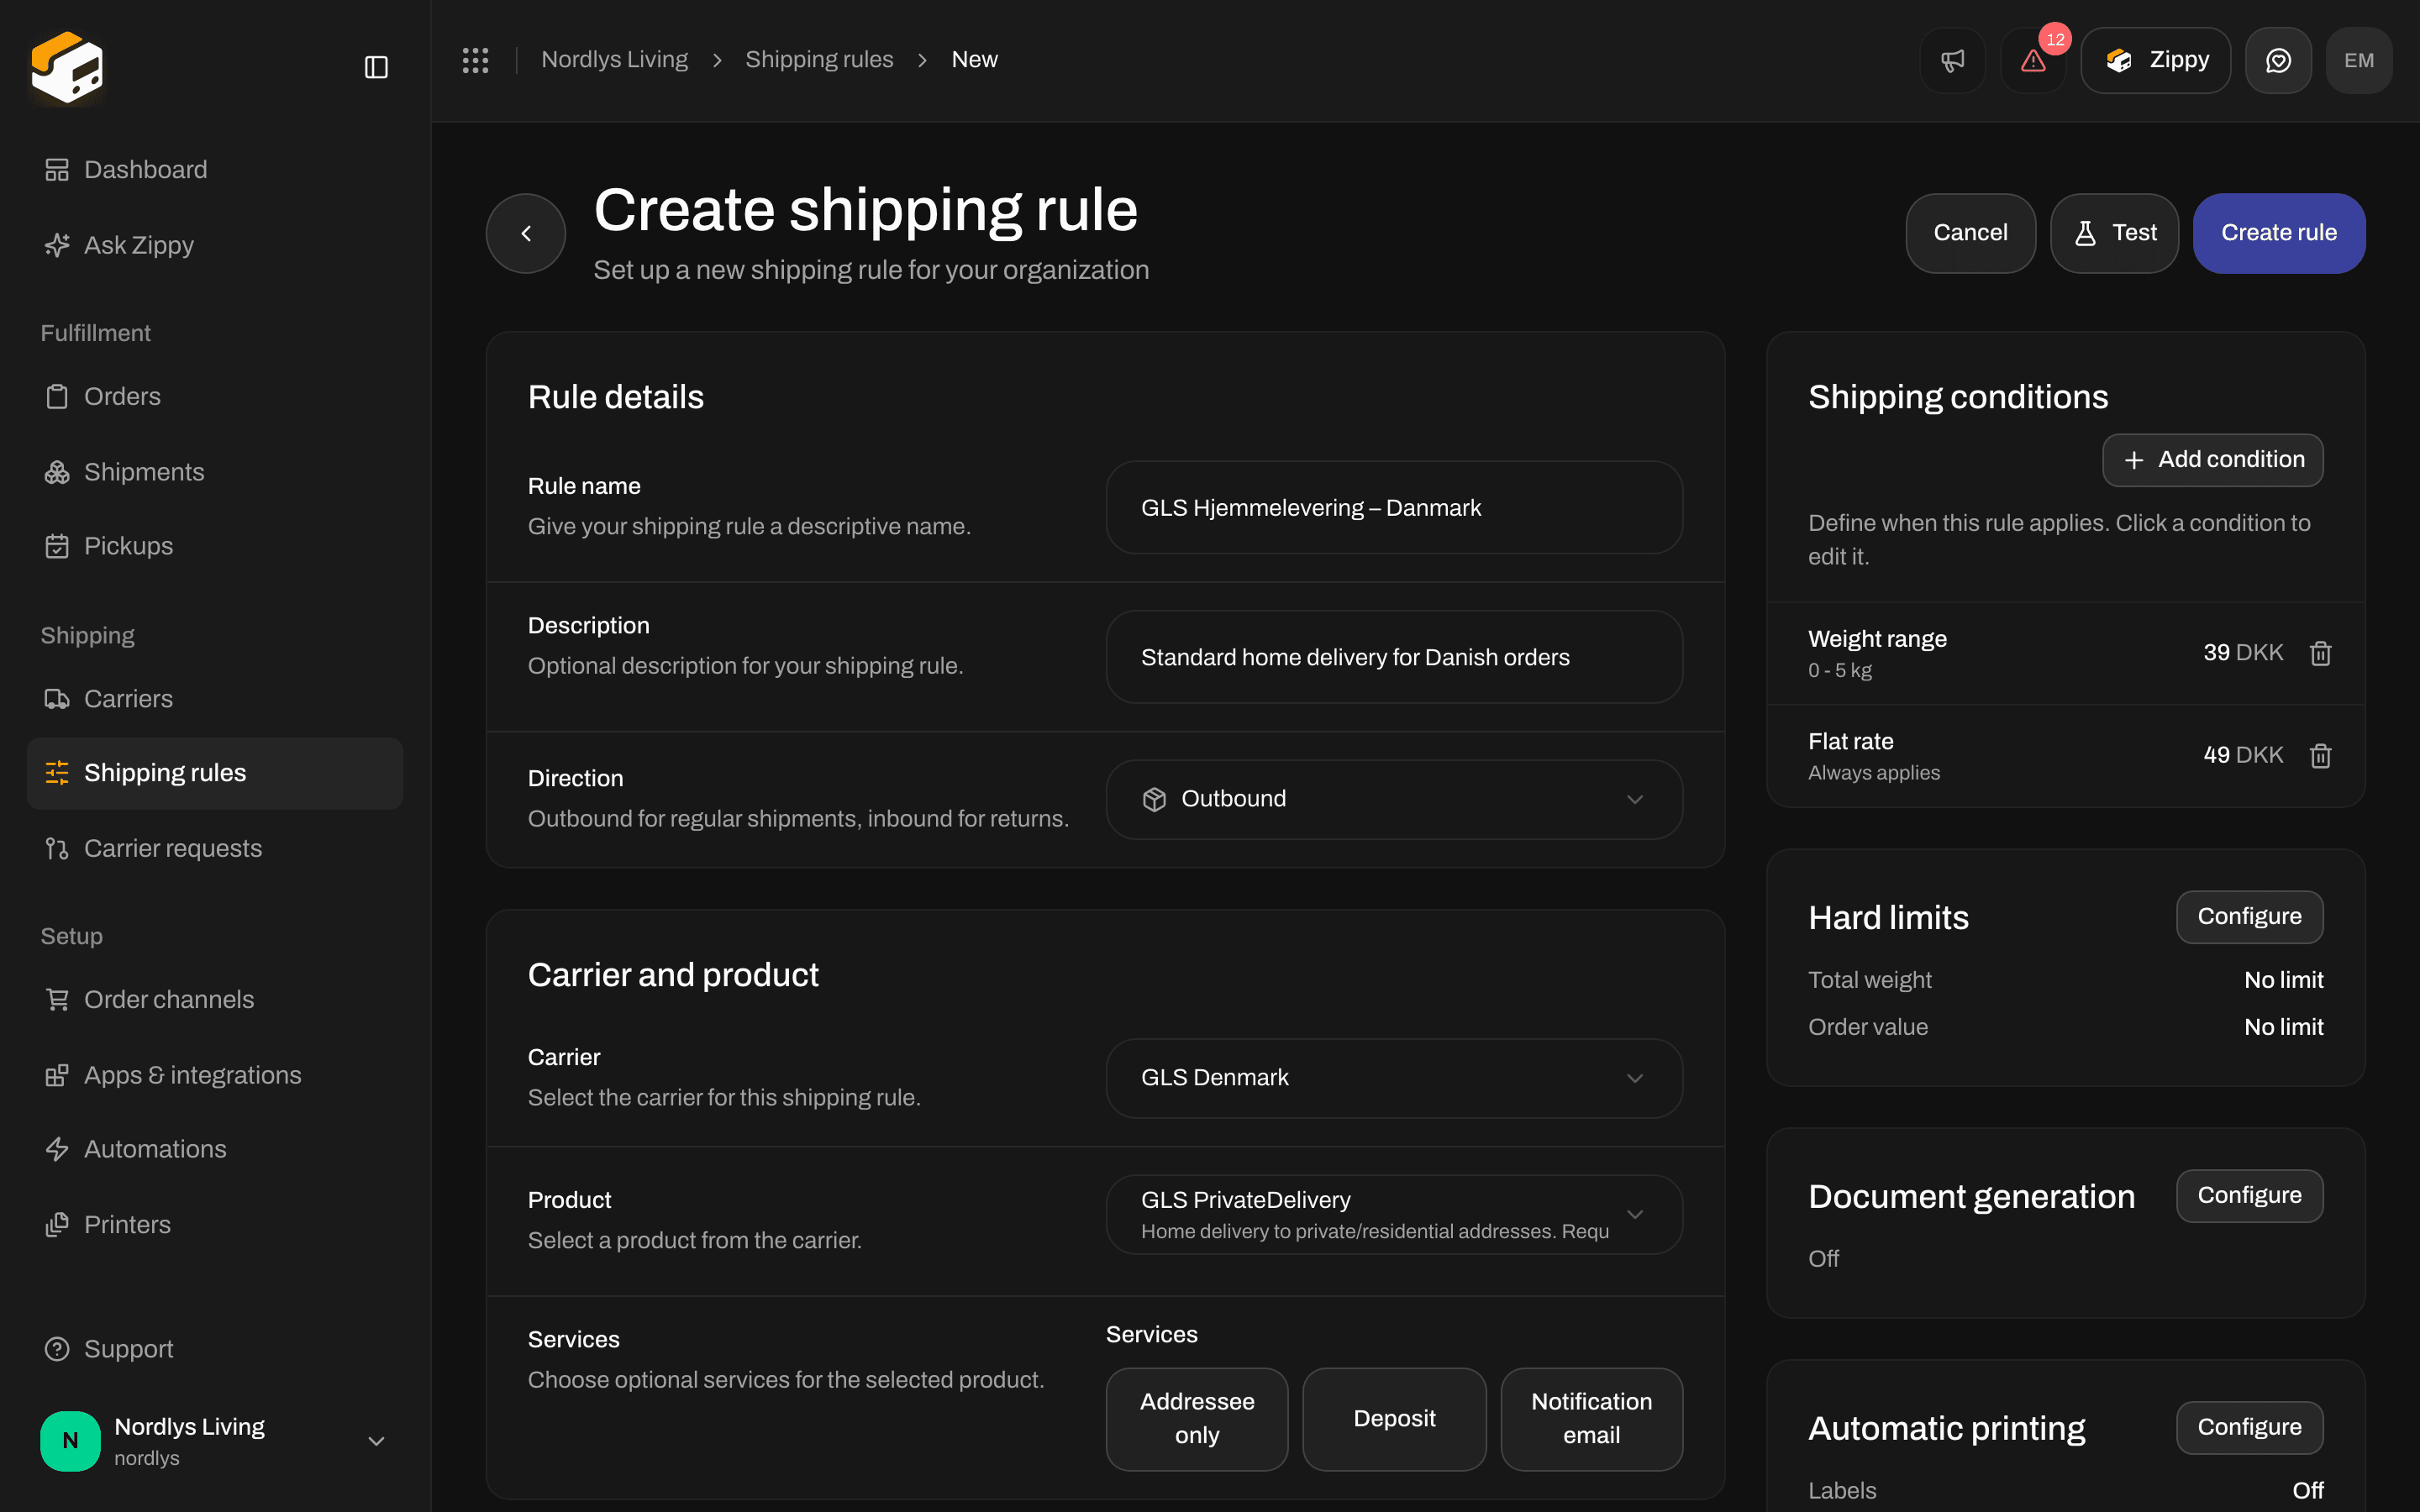
Task: Click the Test button
Action: 2114,233
